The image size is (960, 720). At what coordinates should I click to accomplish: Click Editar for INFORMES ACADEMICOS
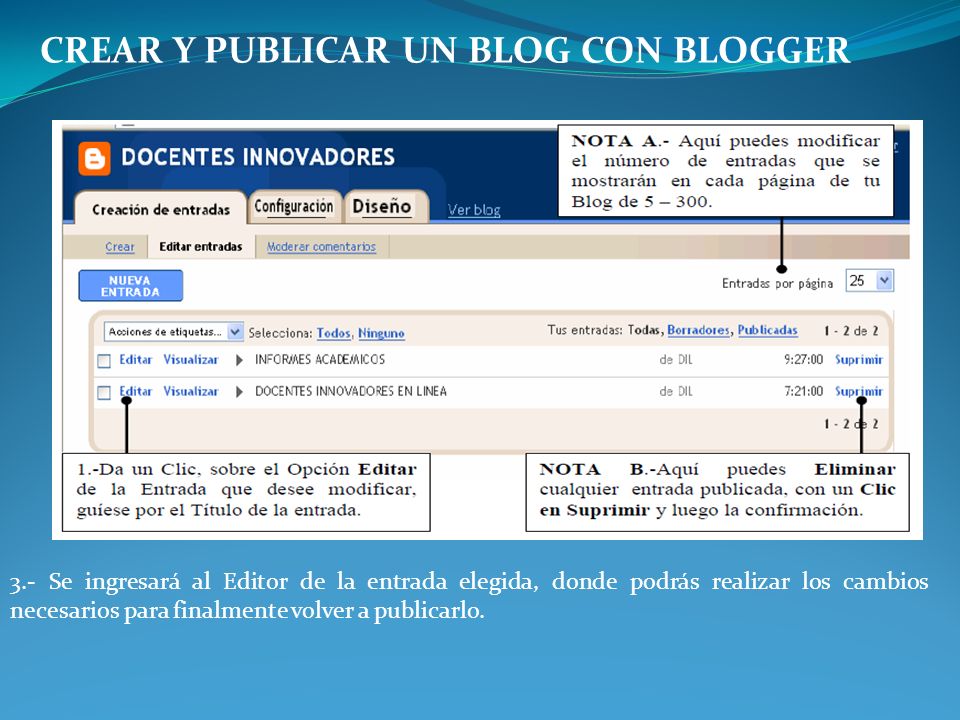point(135,359)
